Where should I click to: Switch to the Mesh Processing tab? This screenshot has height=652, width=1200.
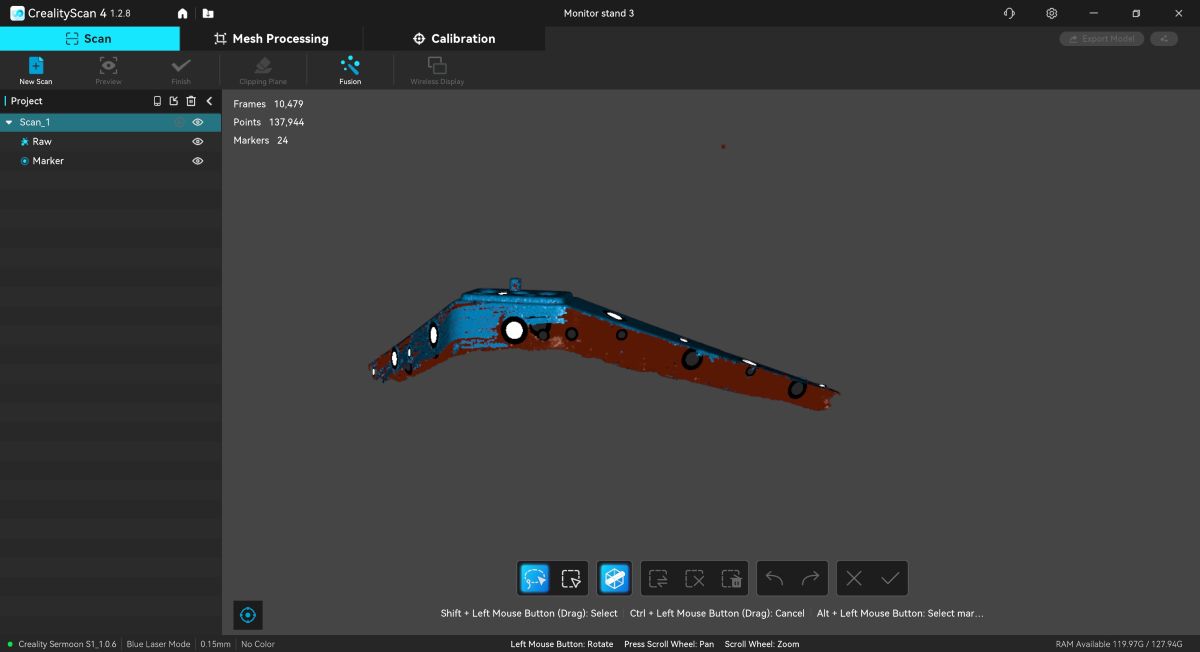271,38
